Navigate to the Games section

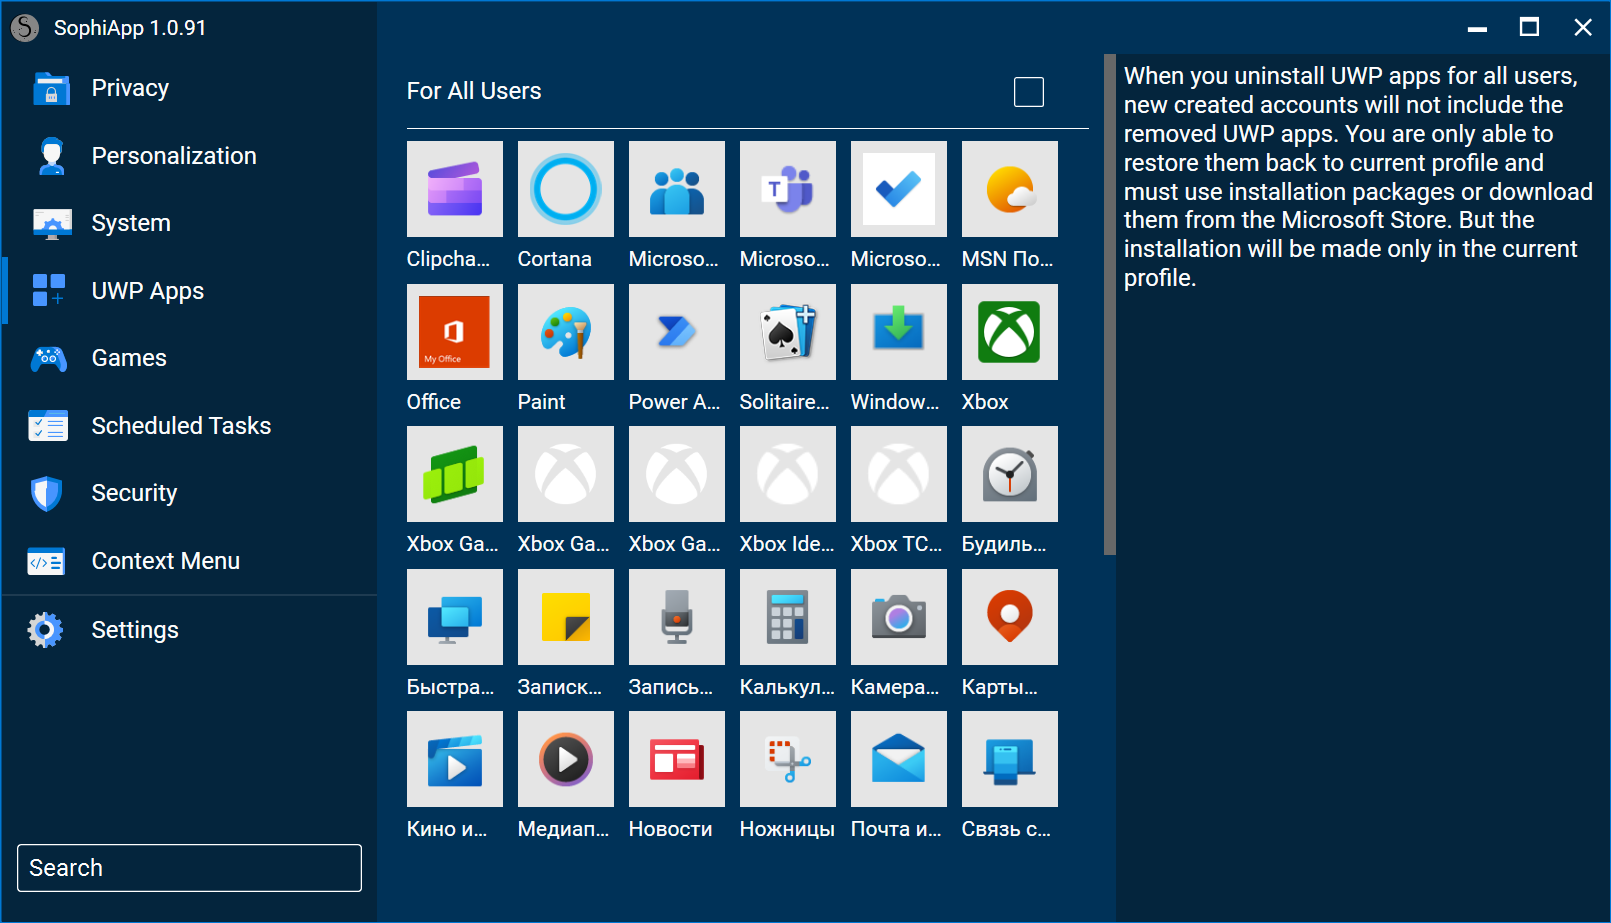[190, 358]
